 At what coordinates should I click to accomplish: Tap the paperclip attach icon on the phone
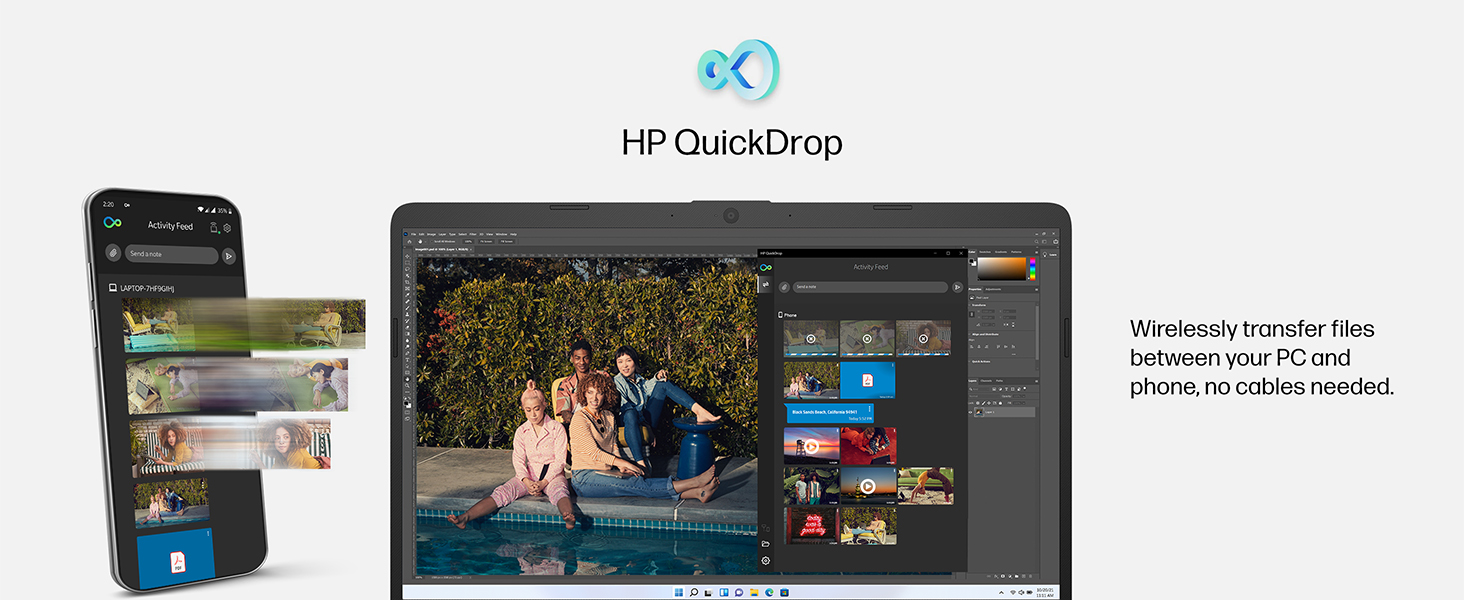(114, 253)
